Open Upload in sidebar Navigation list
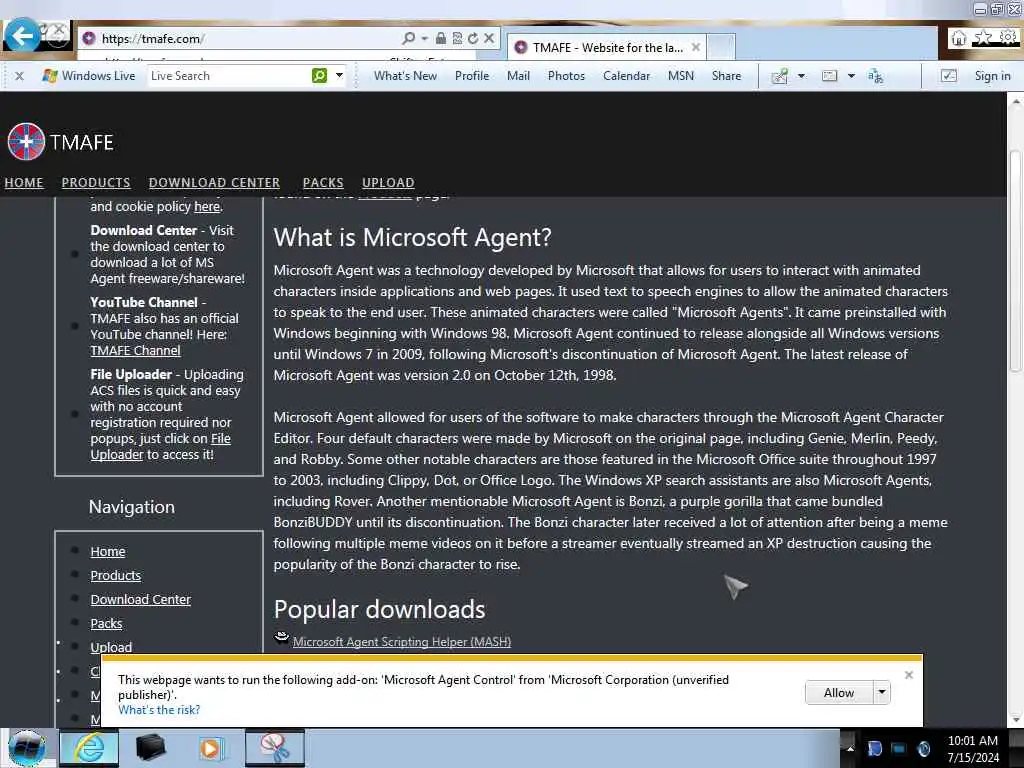 [x=111, y=647]
